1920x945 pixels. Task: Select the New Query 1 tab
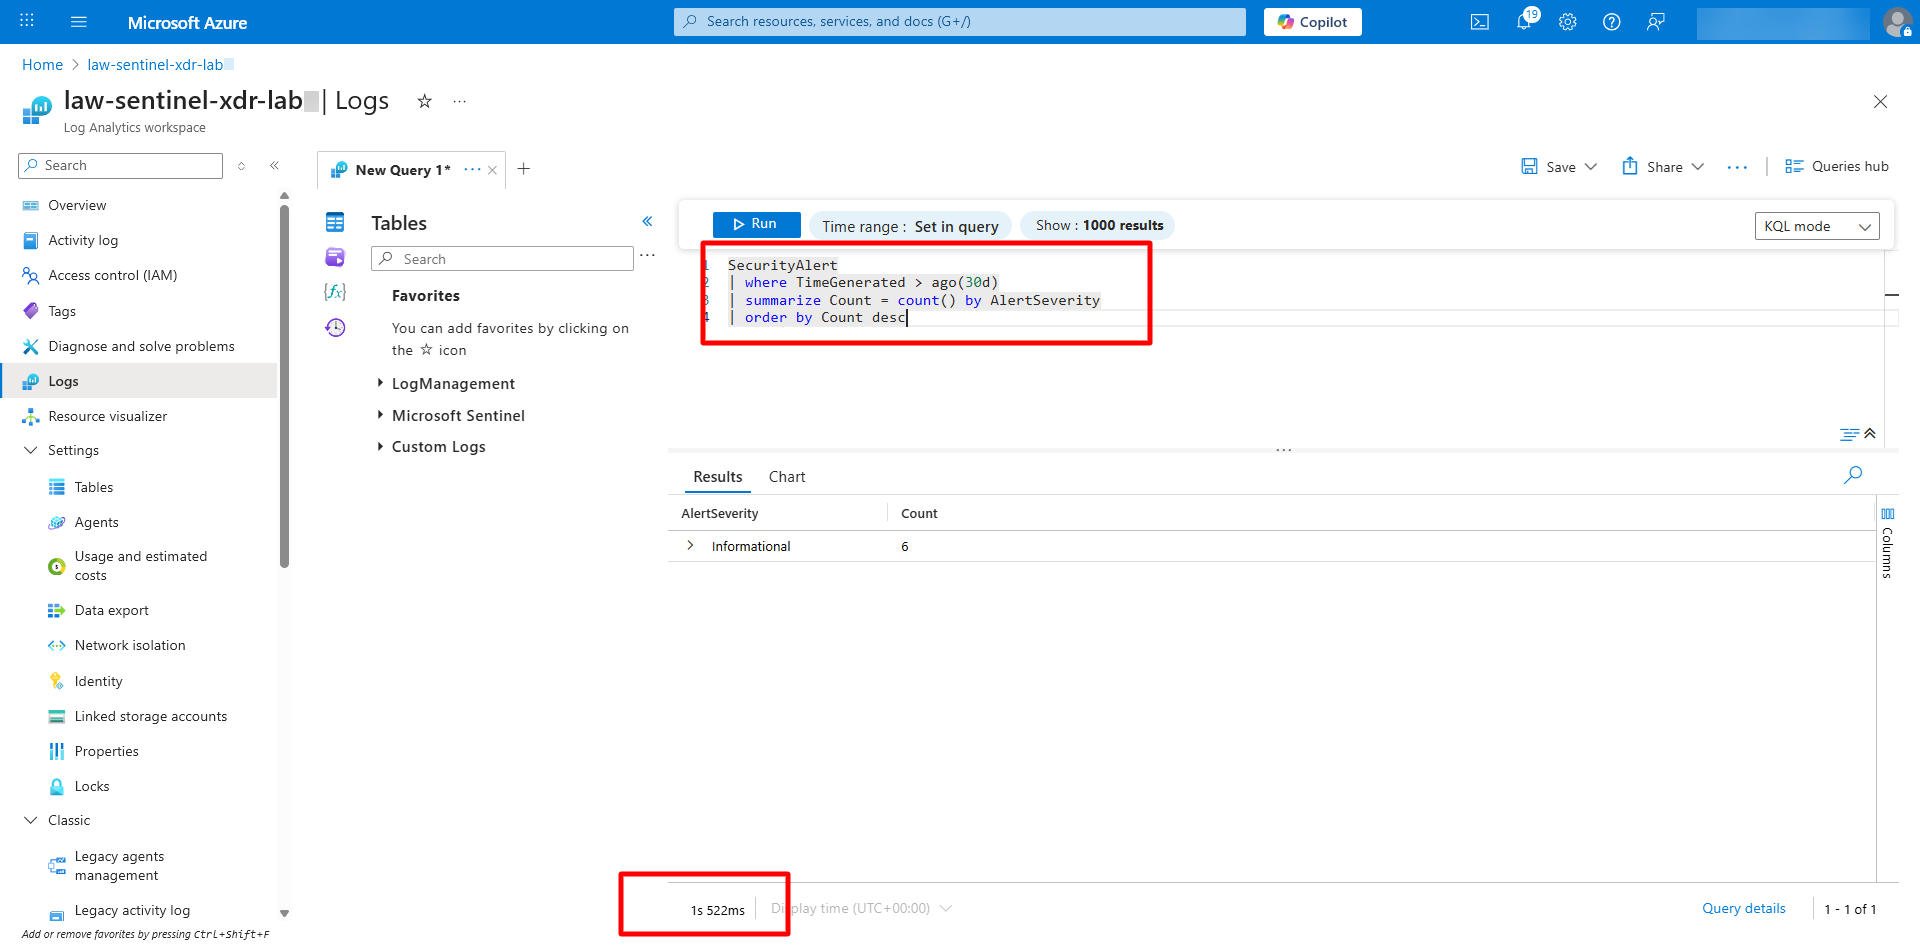403,170
